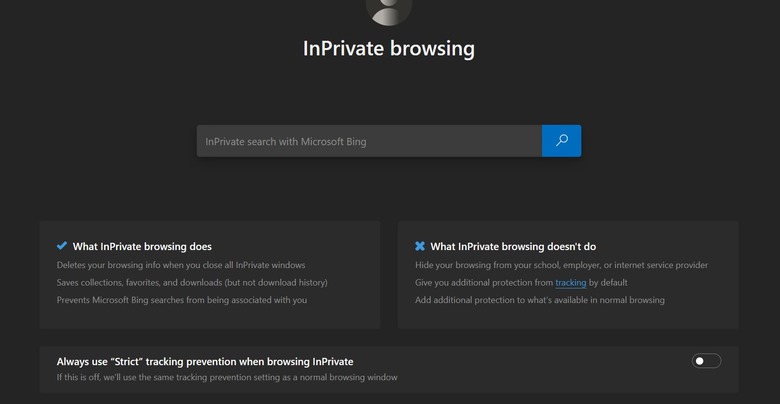Image resolution: width=780 pixels, height=404 pixels.
Task: Open the tracking hyperlink
Action: [x=571, y=283]
